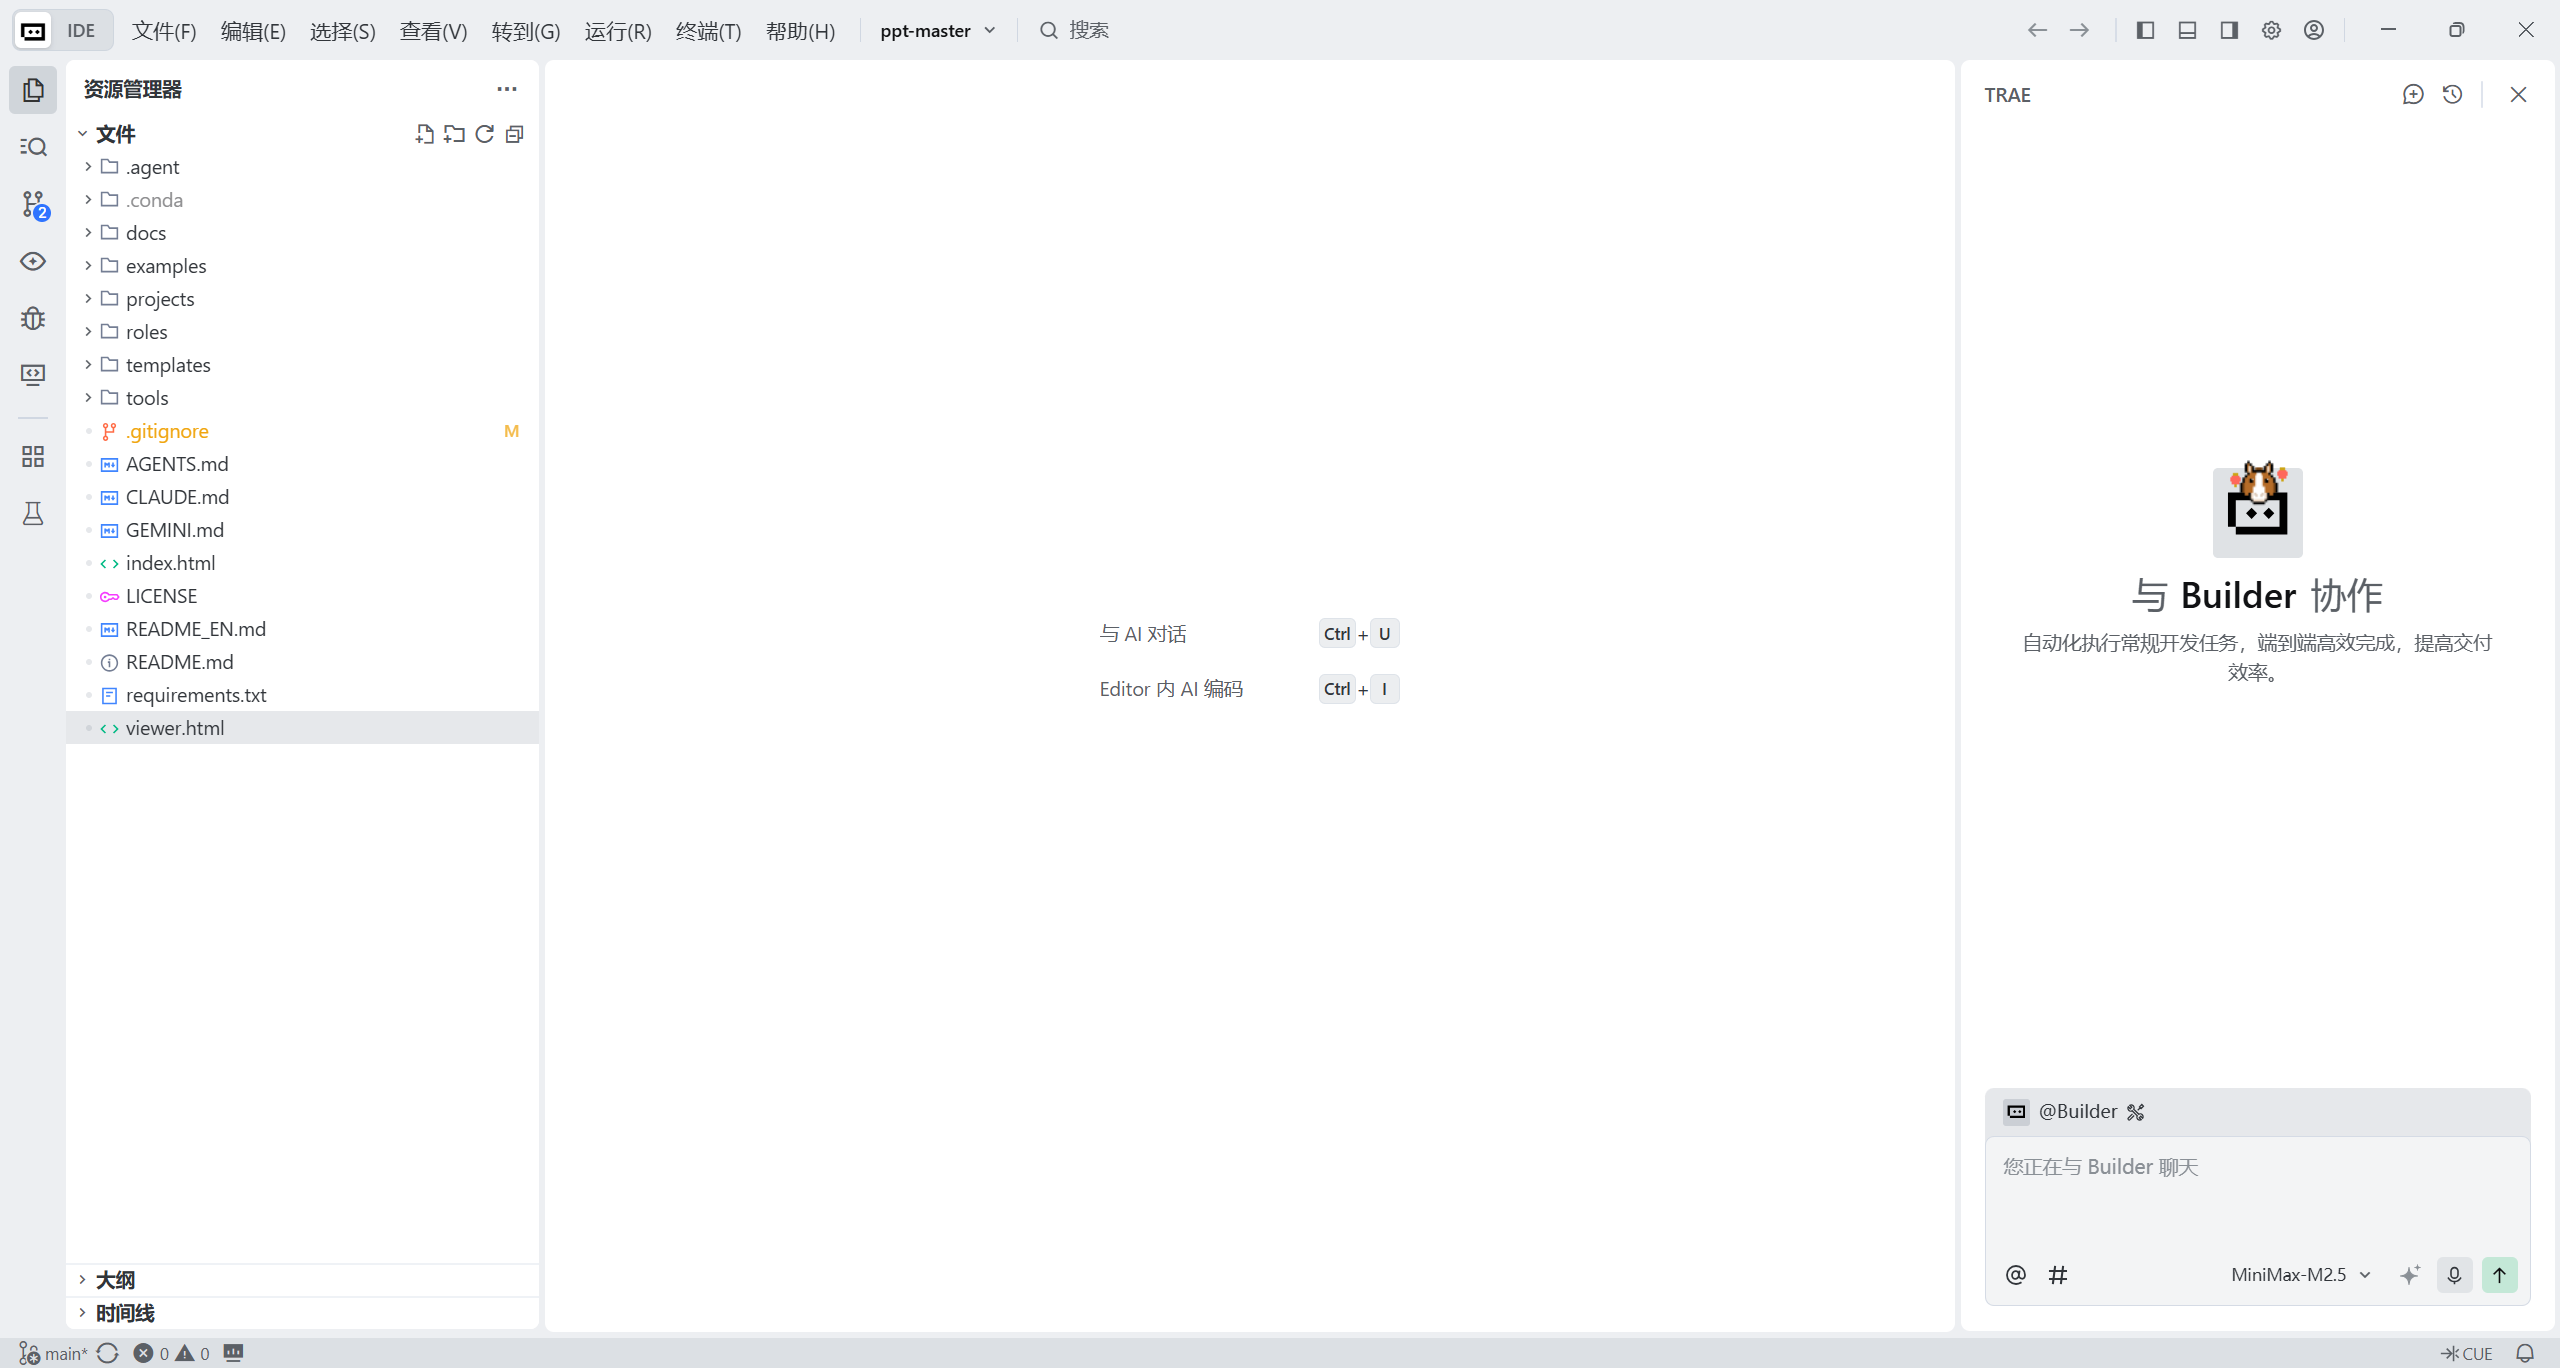The width and height of the screenshot is (2560, 1368).
Task: Open the Extensions sidebar icon
Action: pos(33,457)
